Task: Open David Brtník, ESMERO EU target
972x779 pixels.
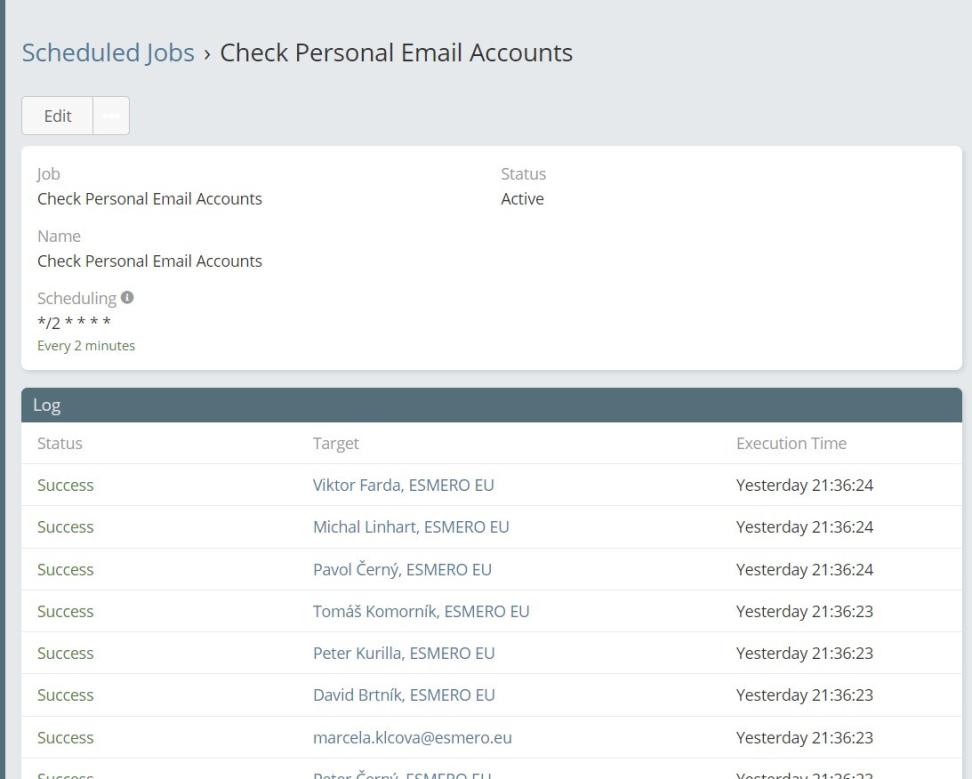Action: [404, 695]
